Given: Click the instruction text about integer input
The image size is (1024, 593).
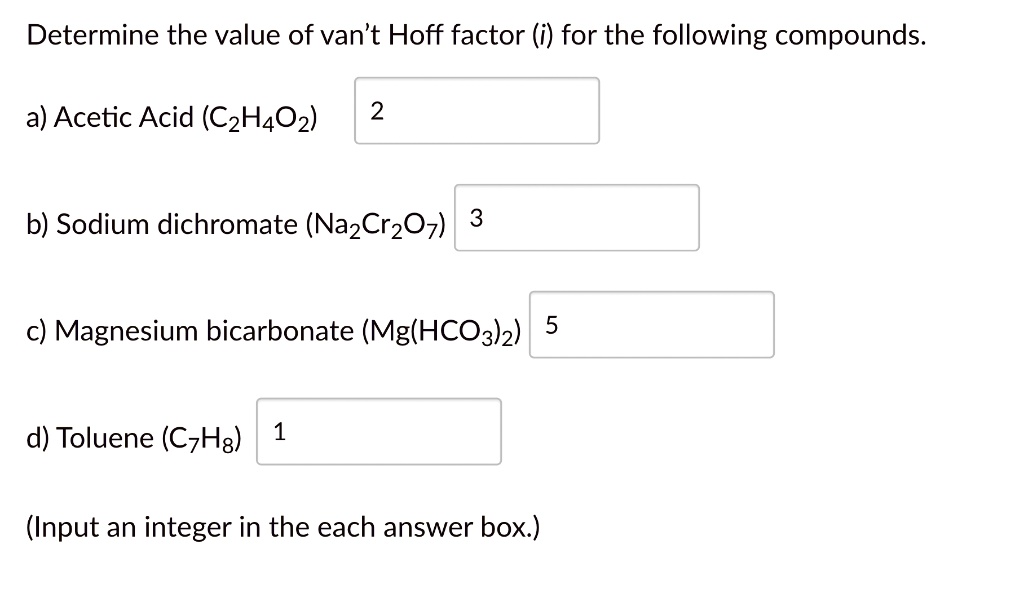Looking at the screenshot, I should coord(283,527).
